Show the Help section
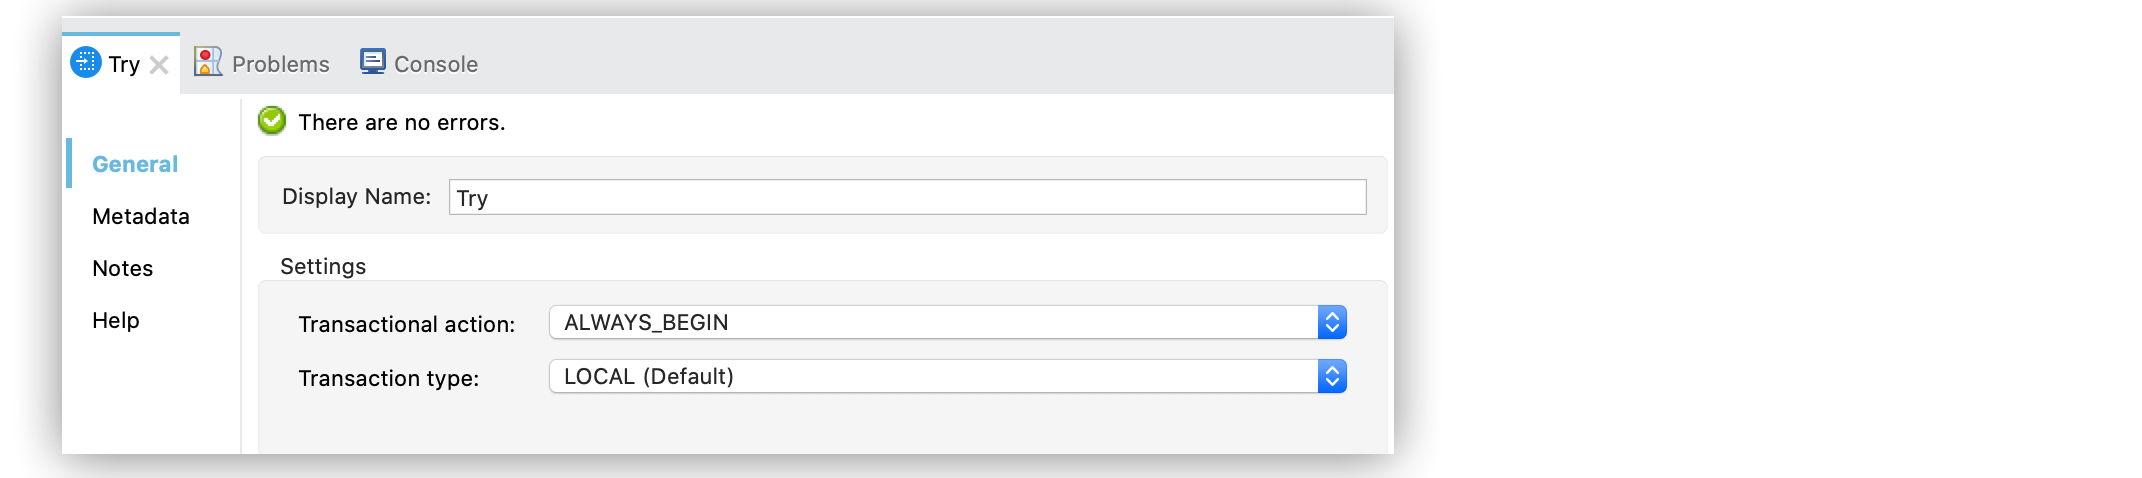 pyautogui.click(x=116, y=320)
